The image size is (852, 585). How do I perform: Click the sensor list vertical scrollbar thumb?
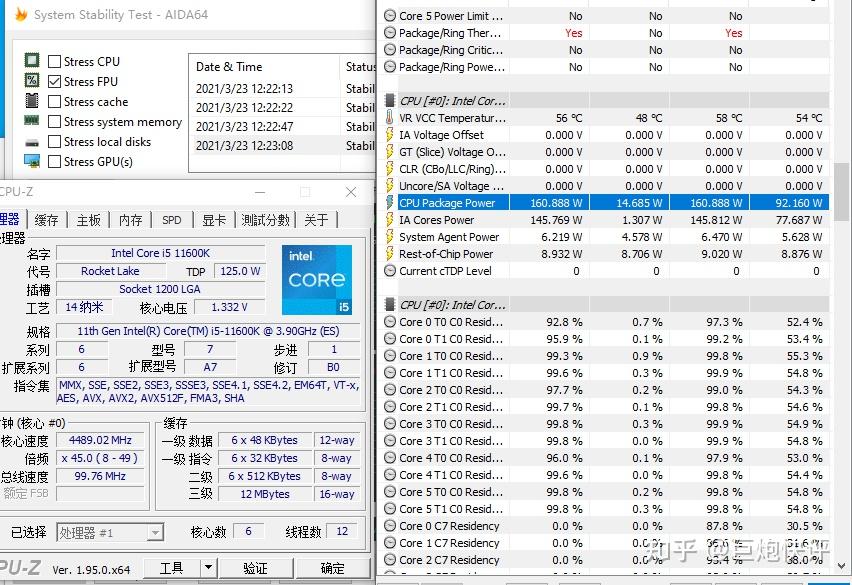[841, 192]
